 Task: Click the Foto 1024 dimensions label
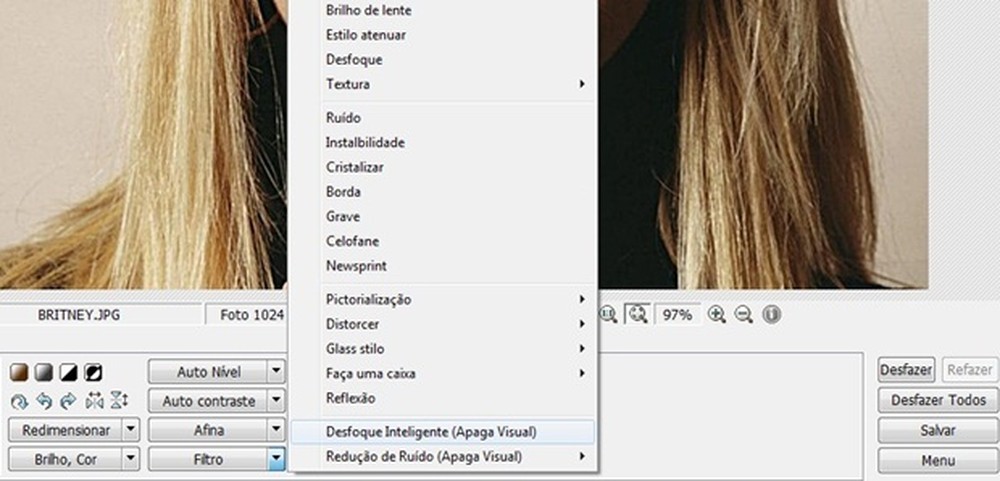click(x=252, y=315)
